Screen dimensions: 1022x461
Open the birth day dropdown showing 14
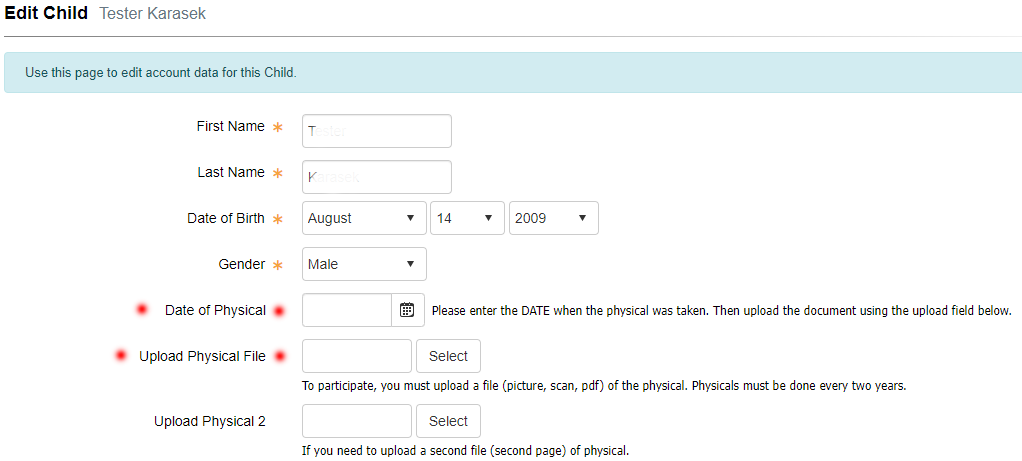point(467,218)
